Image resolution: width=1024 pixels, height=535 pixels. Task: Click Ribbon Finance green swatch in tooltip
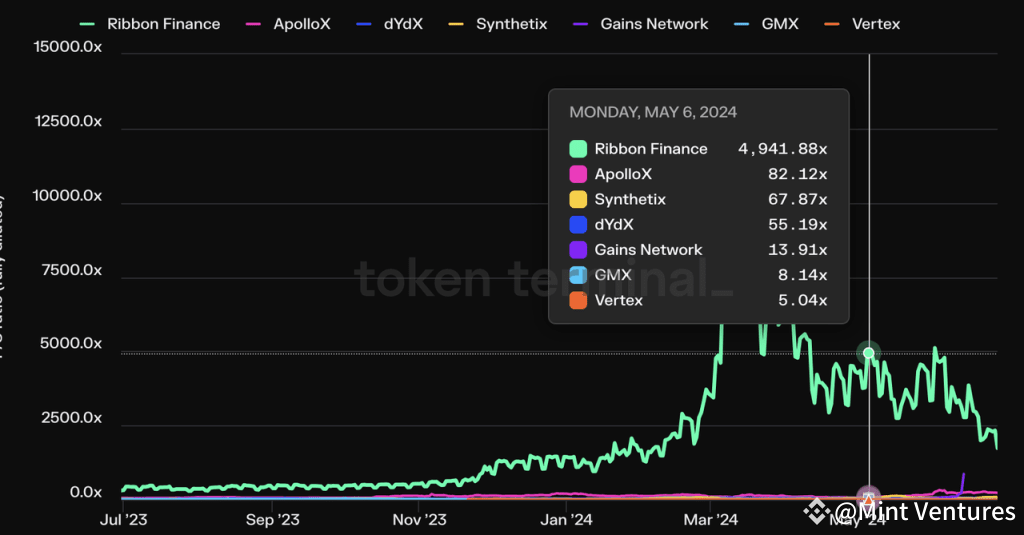(578, 149)
